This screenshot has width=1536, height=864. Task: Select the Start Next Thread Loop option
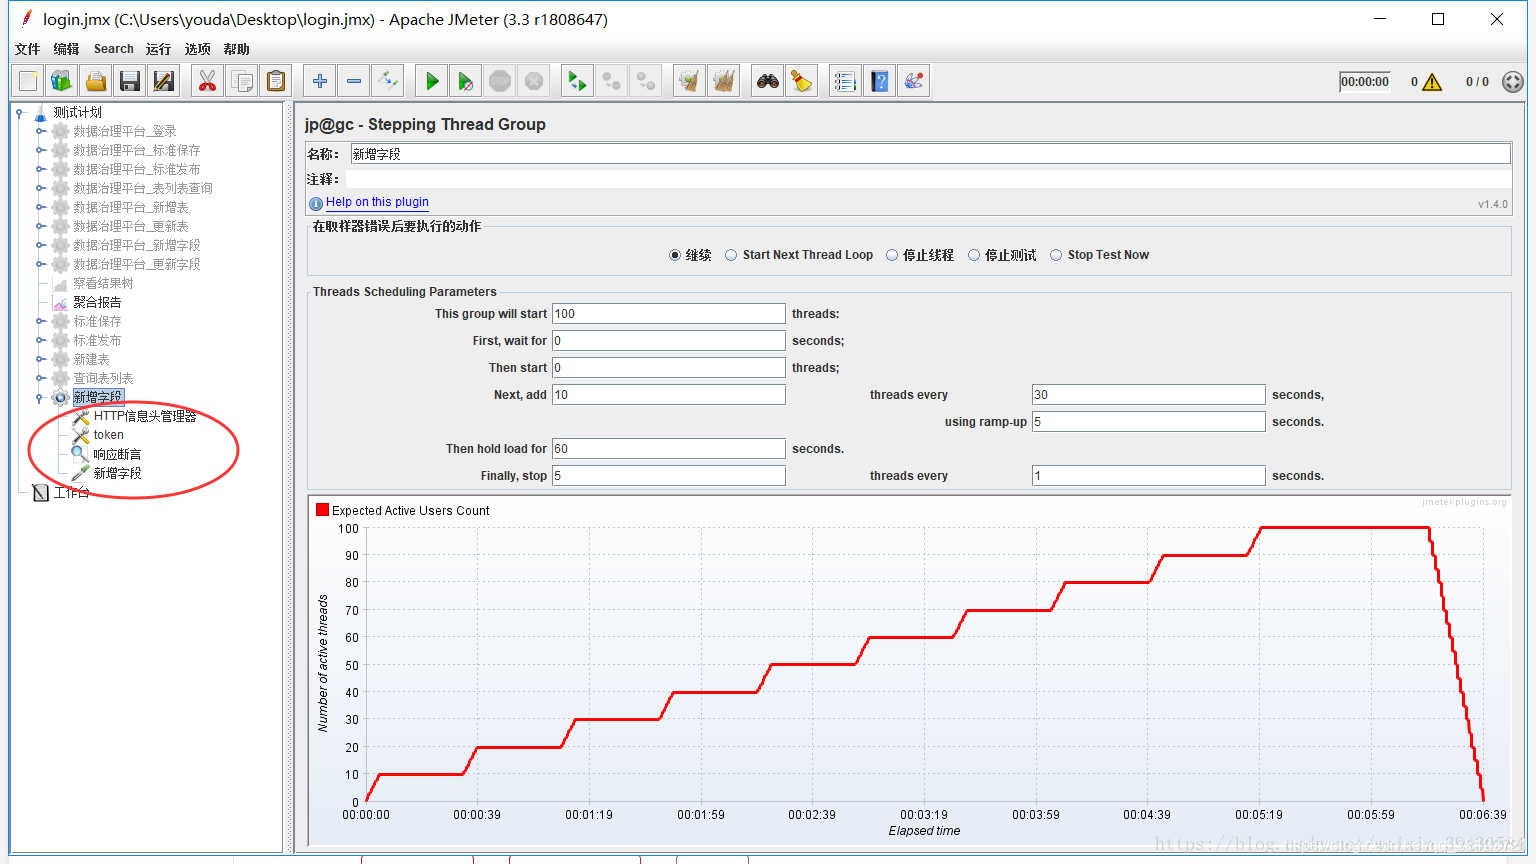pos(799,255)
